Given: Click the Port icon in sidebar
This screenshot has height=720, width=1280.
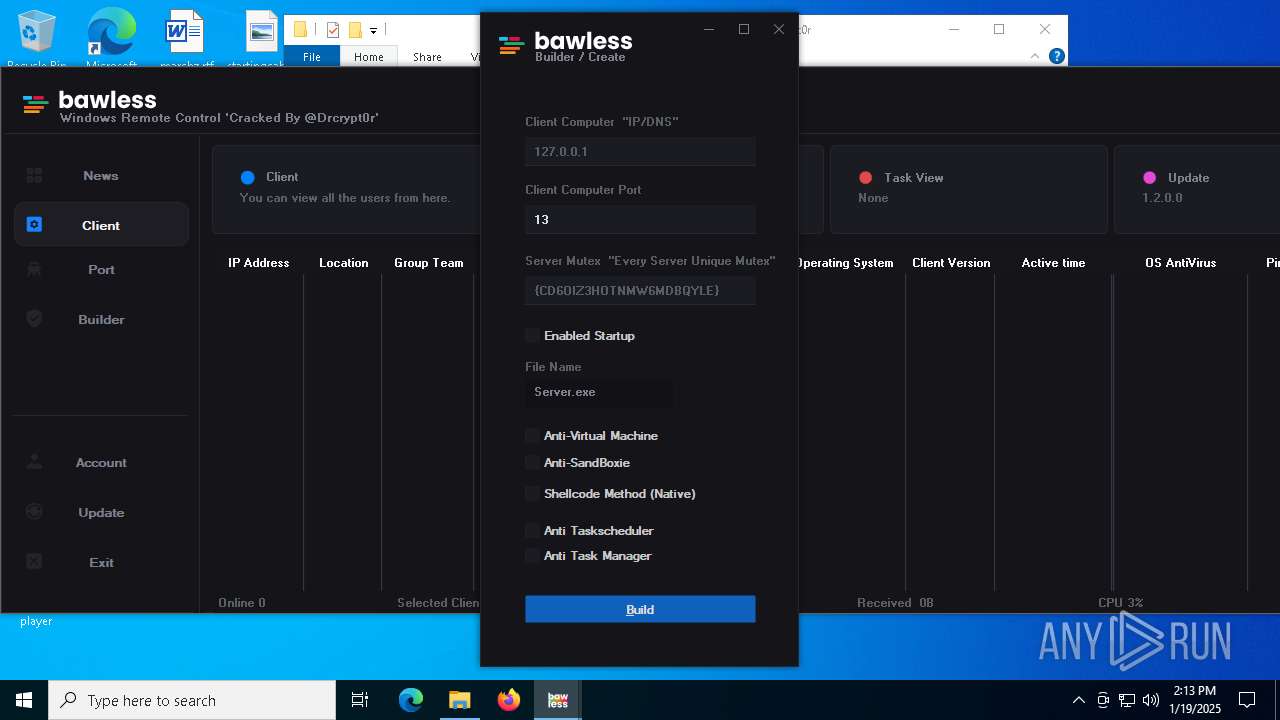Looking at the screenshot, I should coord(34,269).
